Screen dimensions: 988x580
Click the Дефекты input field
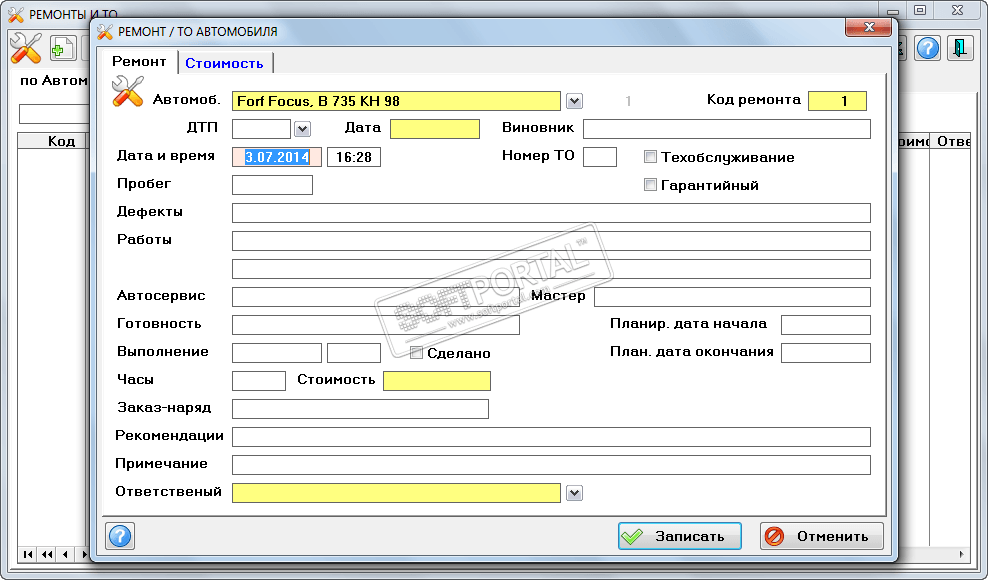551,212
